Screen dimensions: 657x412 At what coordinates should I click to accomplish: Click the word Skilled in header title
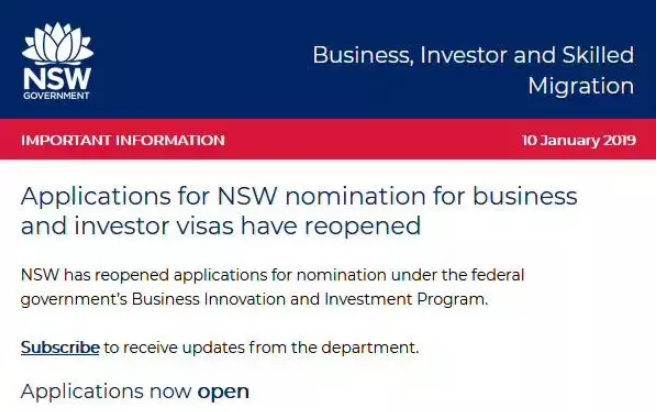[598, 55]
